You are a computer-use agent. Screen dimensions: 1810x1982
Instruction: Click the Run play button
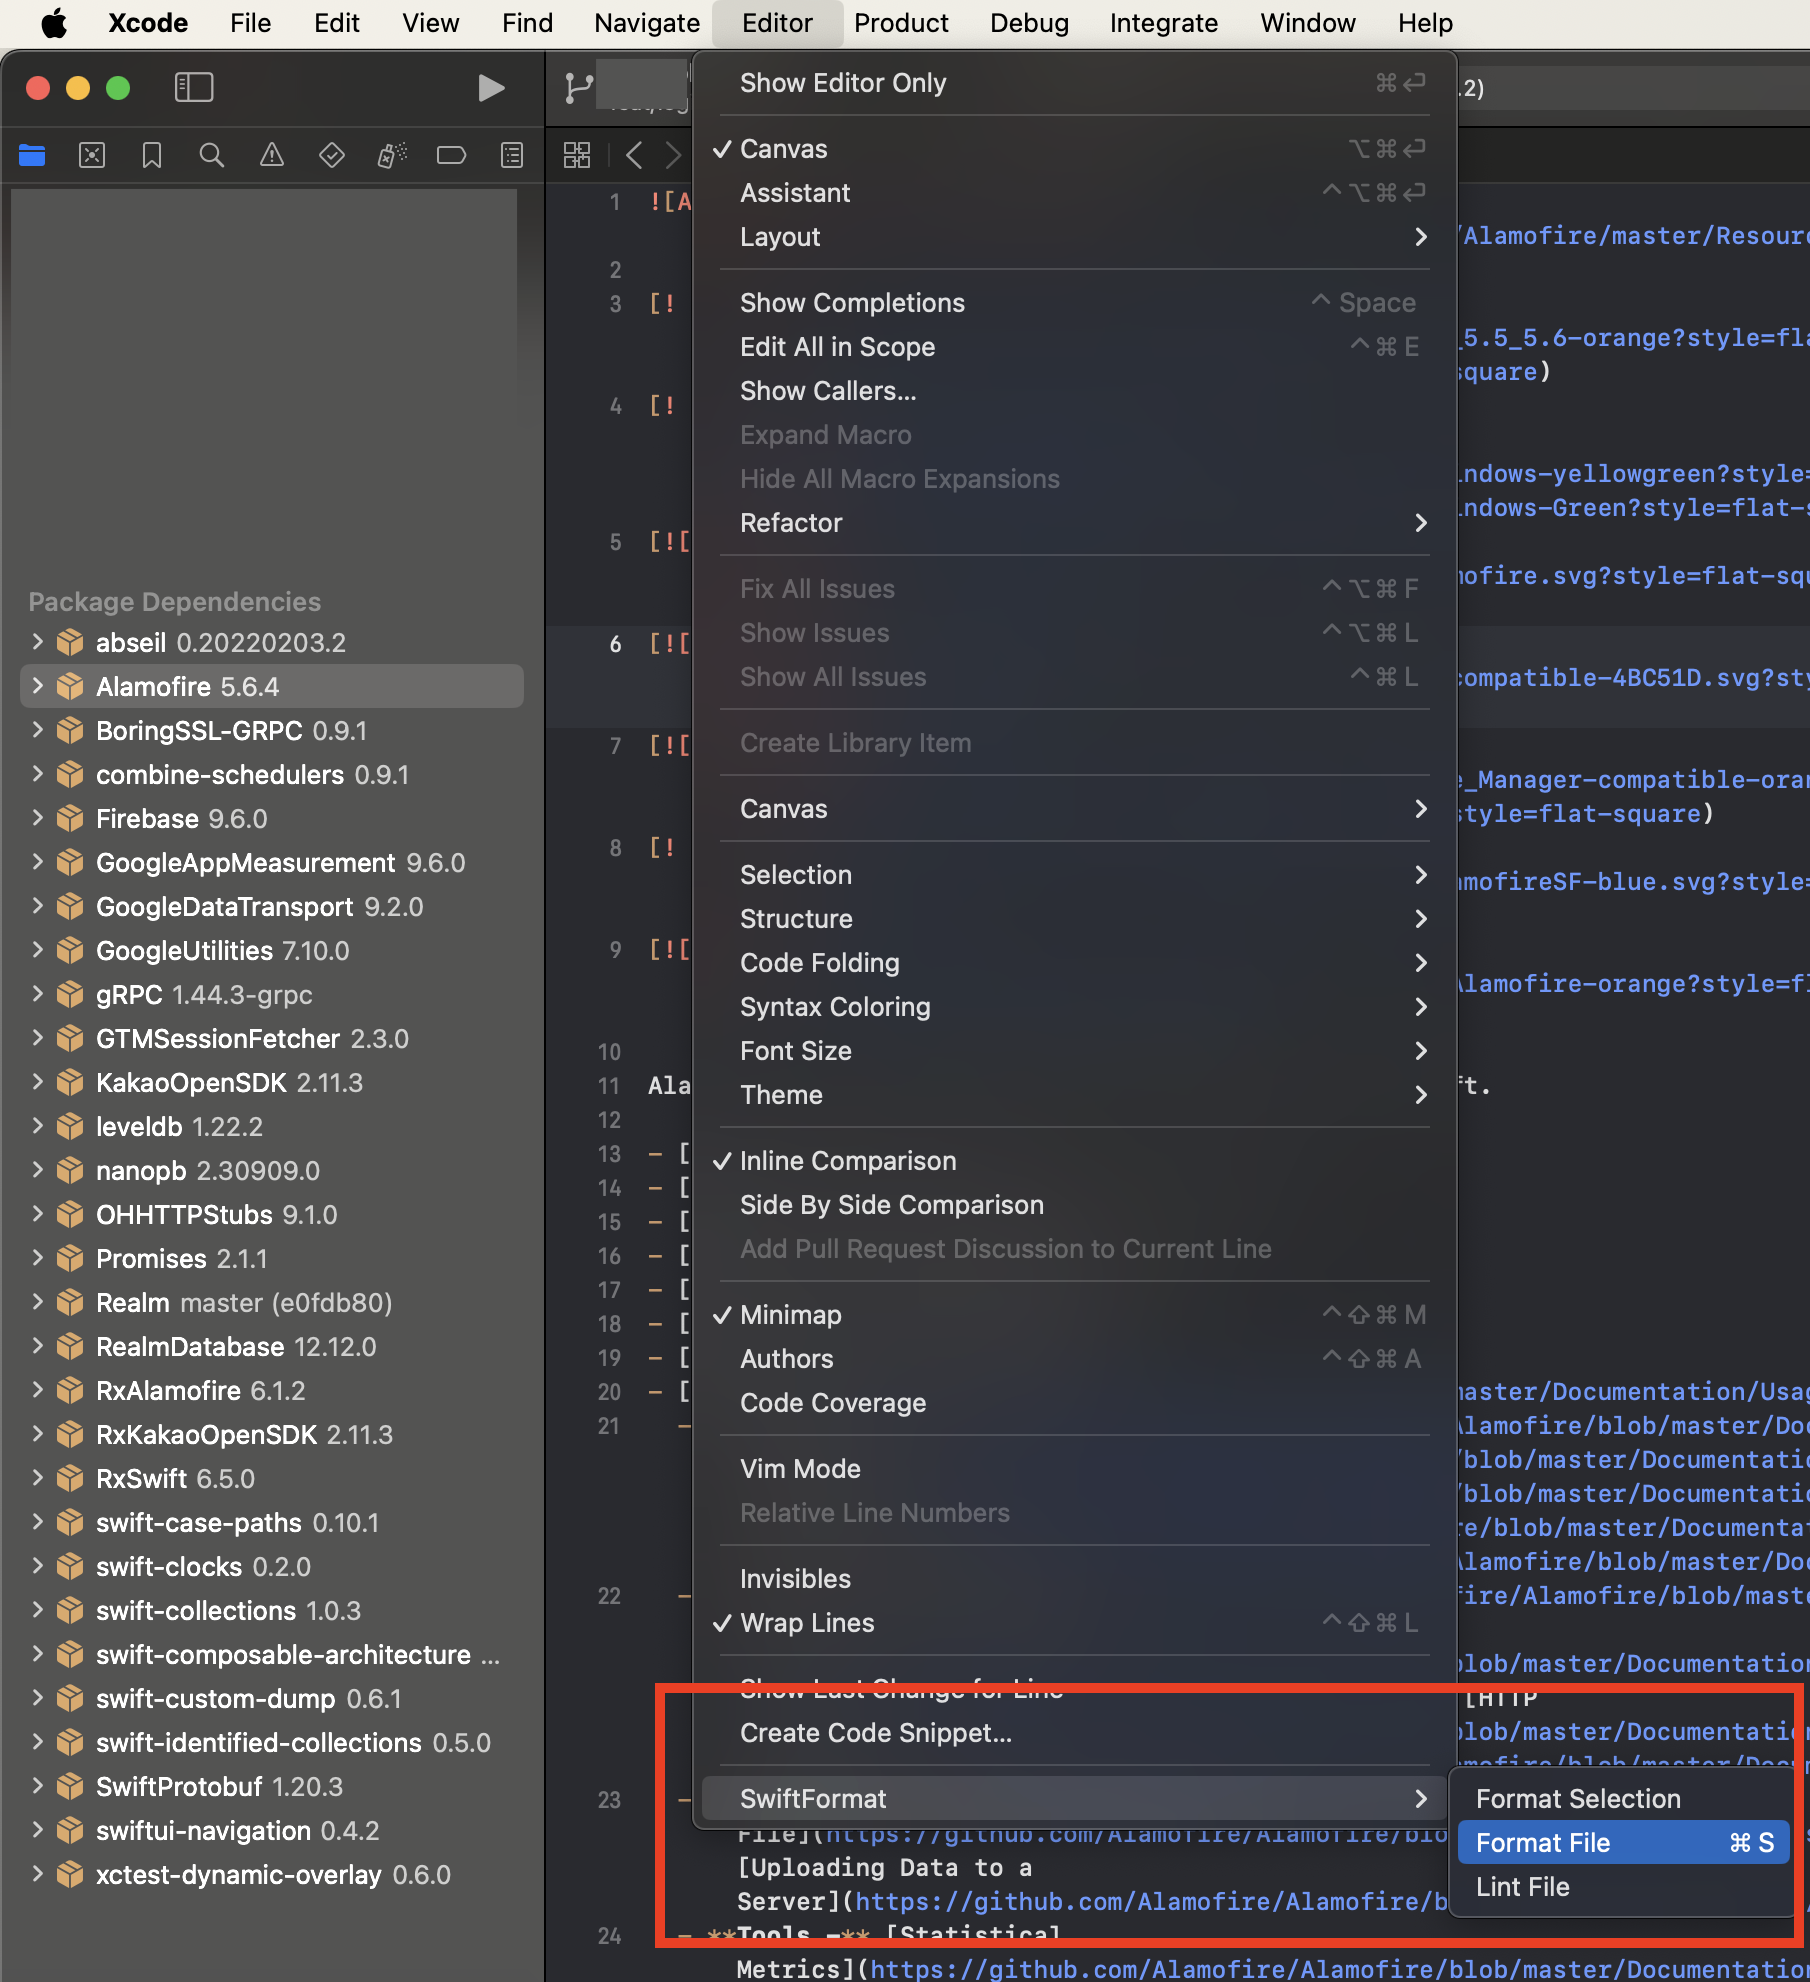pos(491,88)
